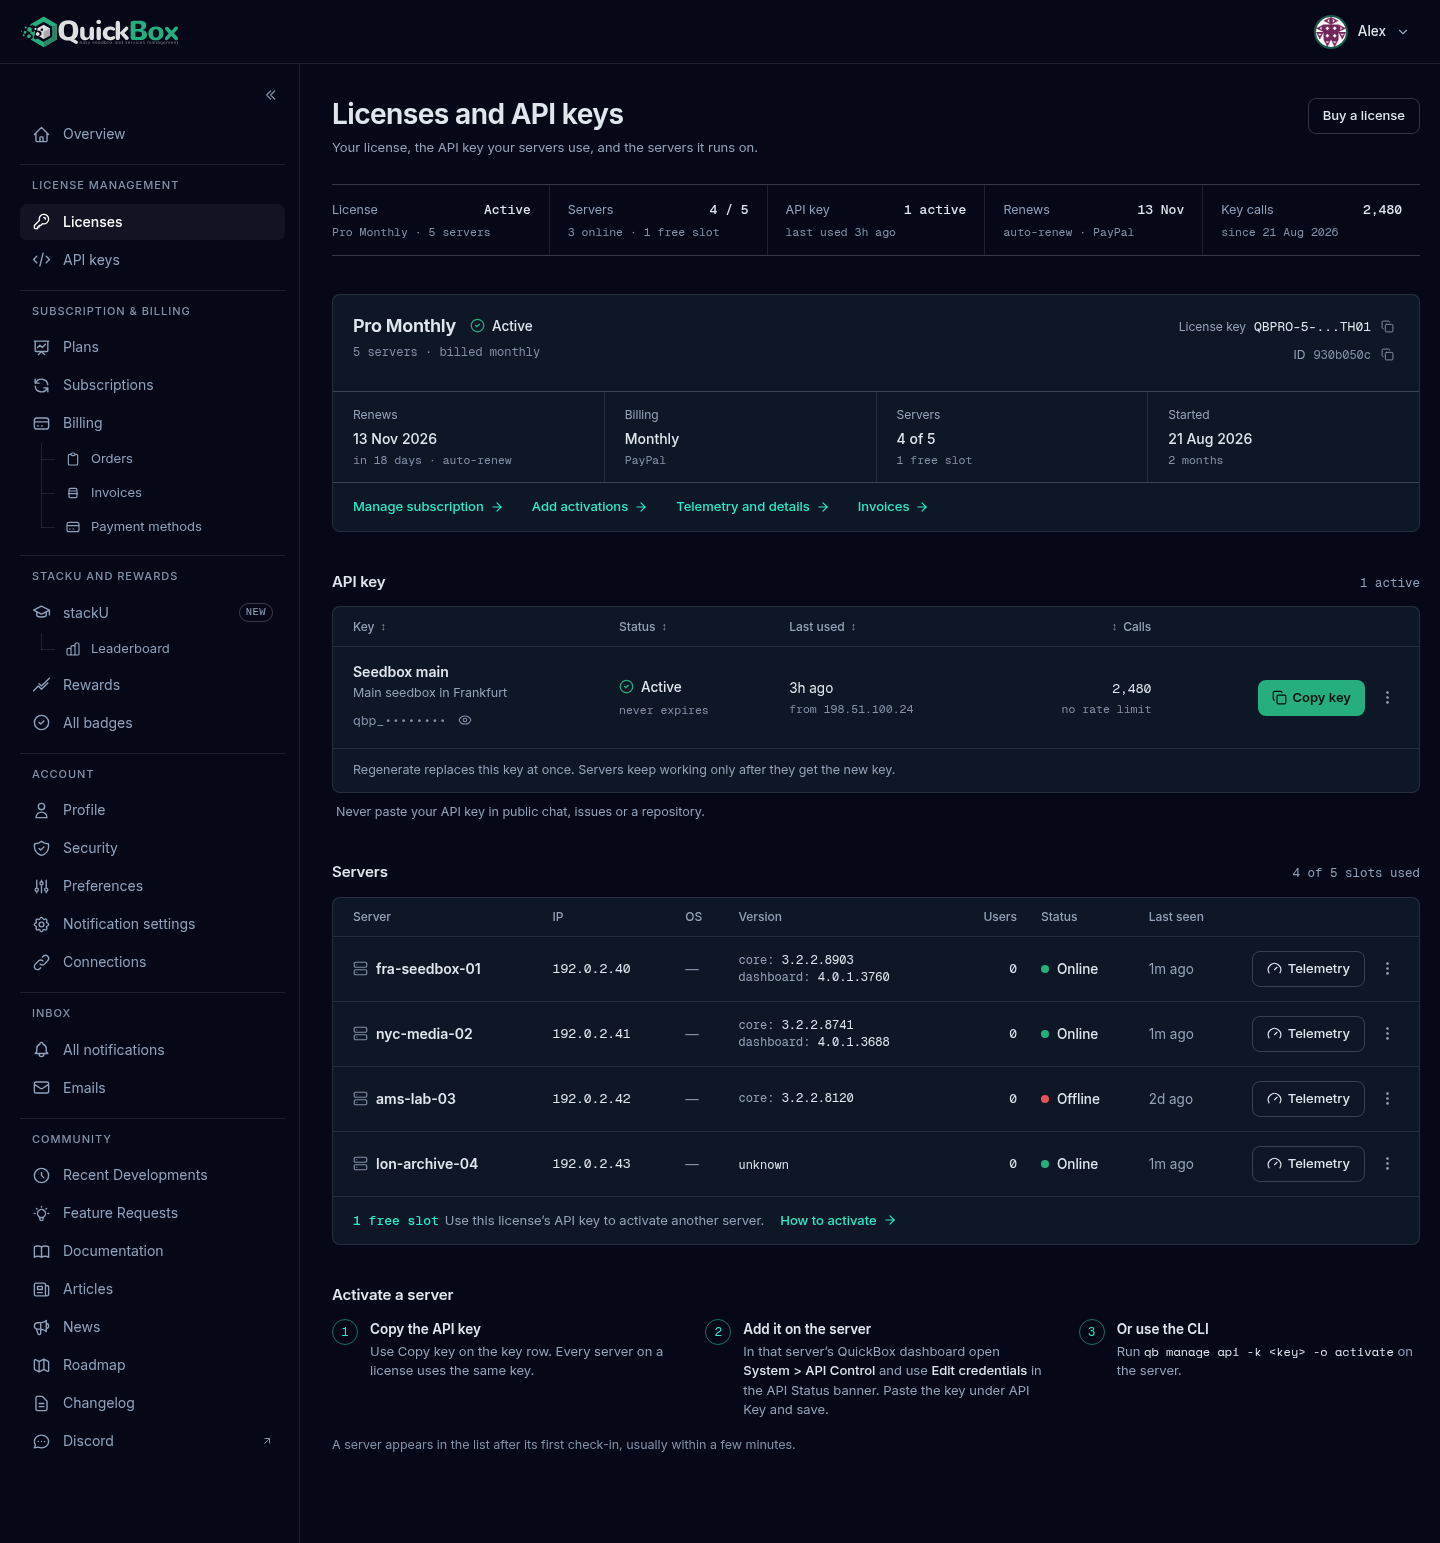Copy the license ID 930b050c
The width and height of the screenshot is (1440, 1543).
1387,355
